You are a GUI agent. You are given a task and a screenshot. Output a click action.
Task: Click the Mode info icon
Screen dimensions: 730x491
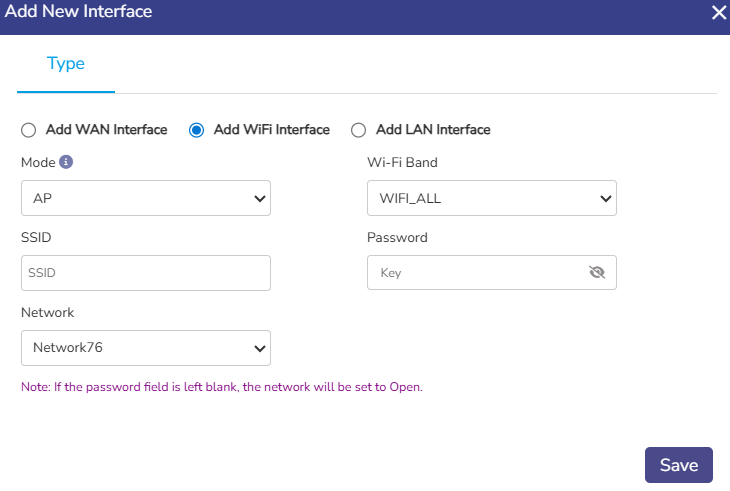coord(66,162)
